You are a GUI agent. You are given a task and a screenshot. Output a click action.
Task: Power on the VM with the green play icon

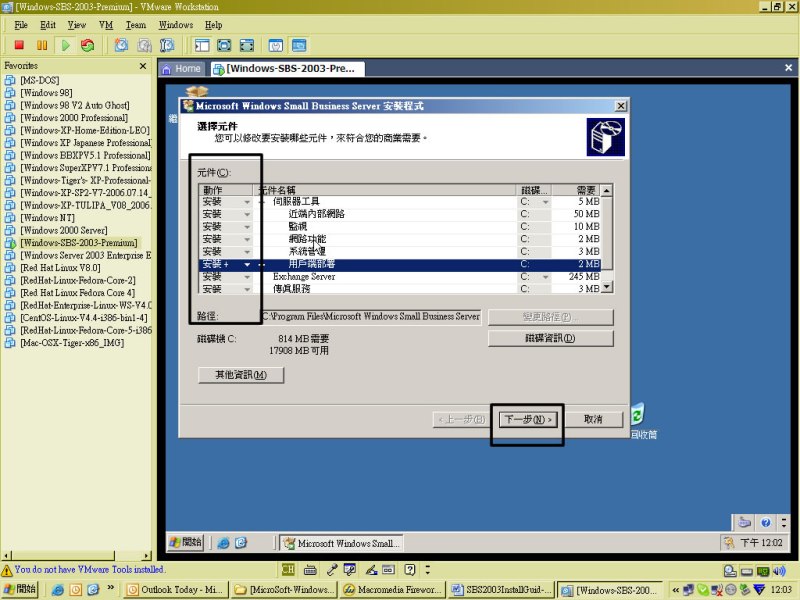tap(65, 45)
